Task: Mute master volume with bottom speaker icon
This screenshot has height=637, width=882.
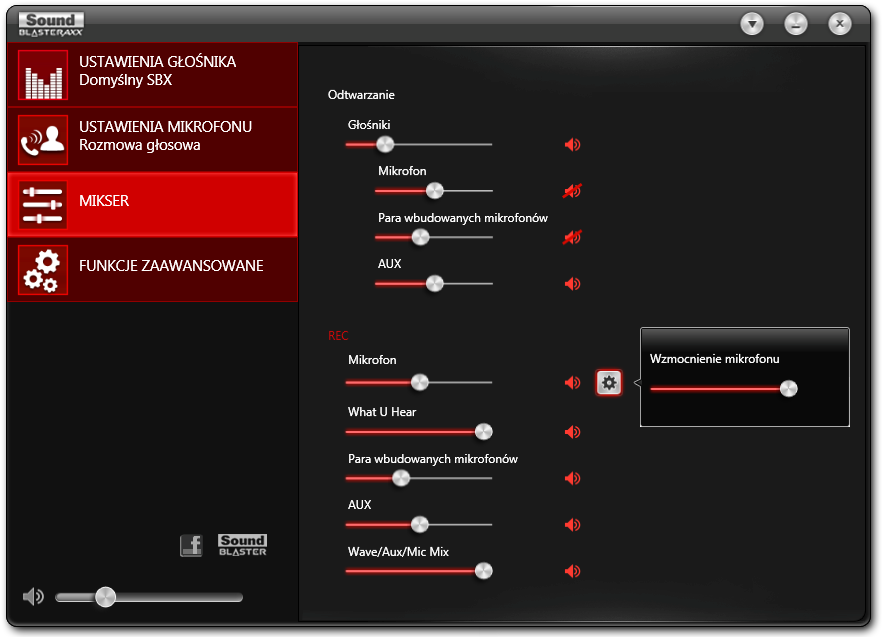Action: [33, 596]
